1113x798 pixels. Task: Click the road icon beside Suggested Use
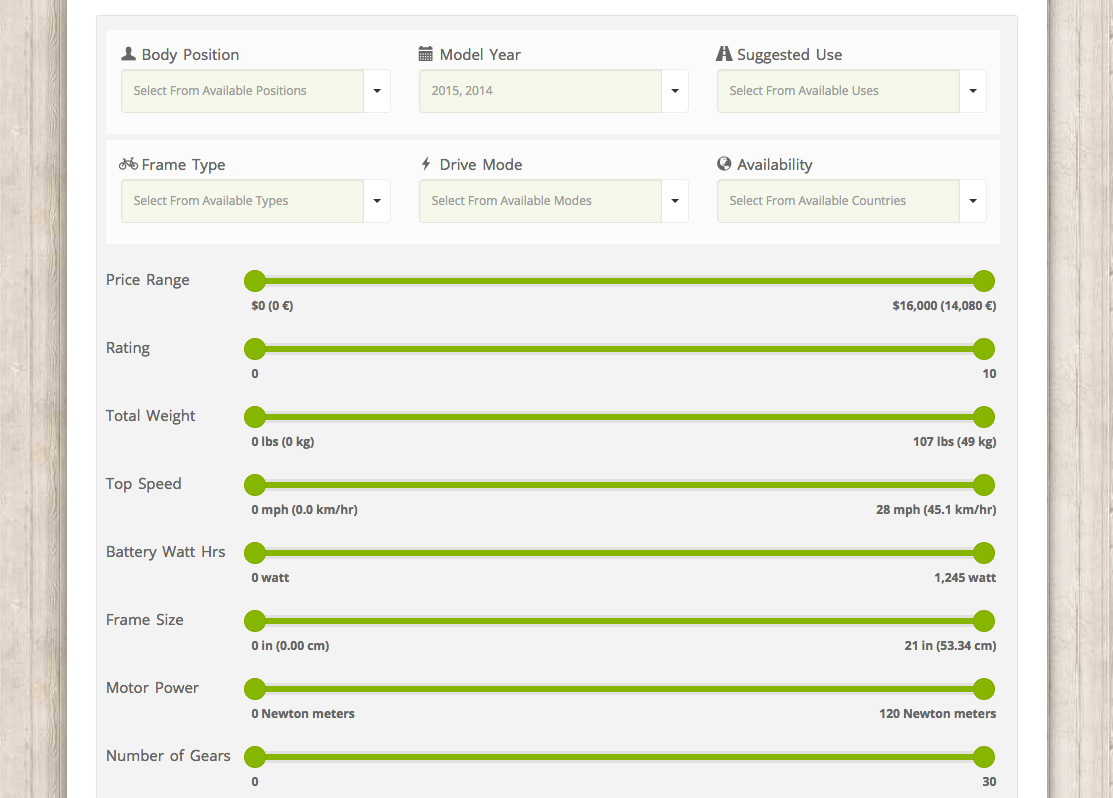click(x=724, y=54)
